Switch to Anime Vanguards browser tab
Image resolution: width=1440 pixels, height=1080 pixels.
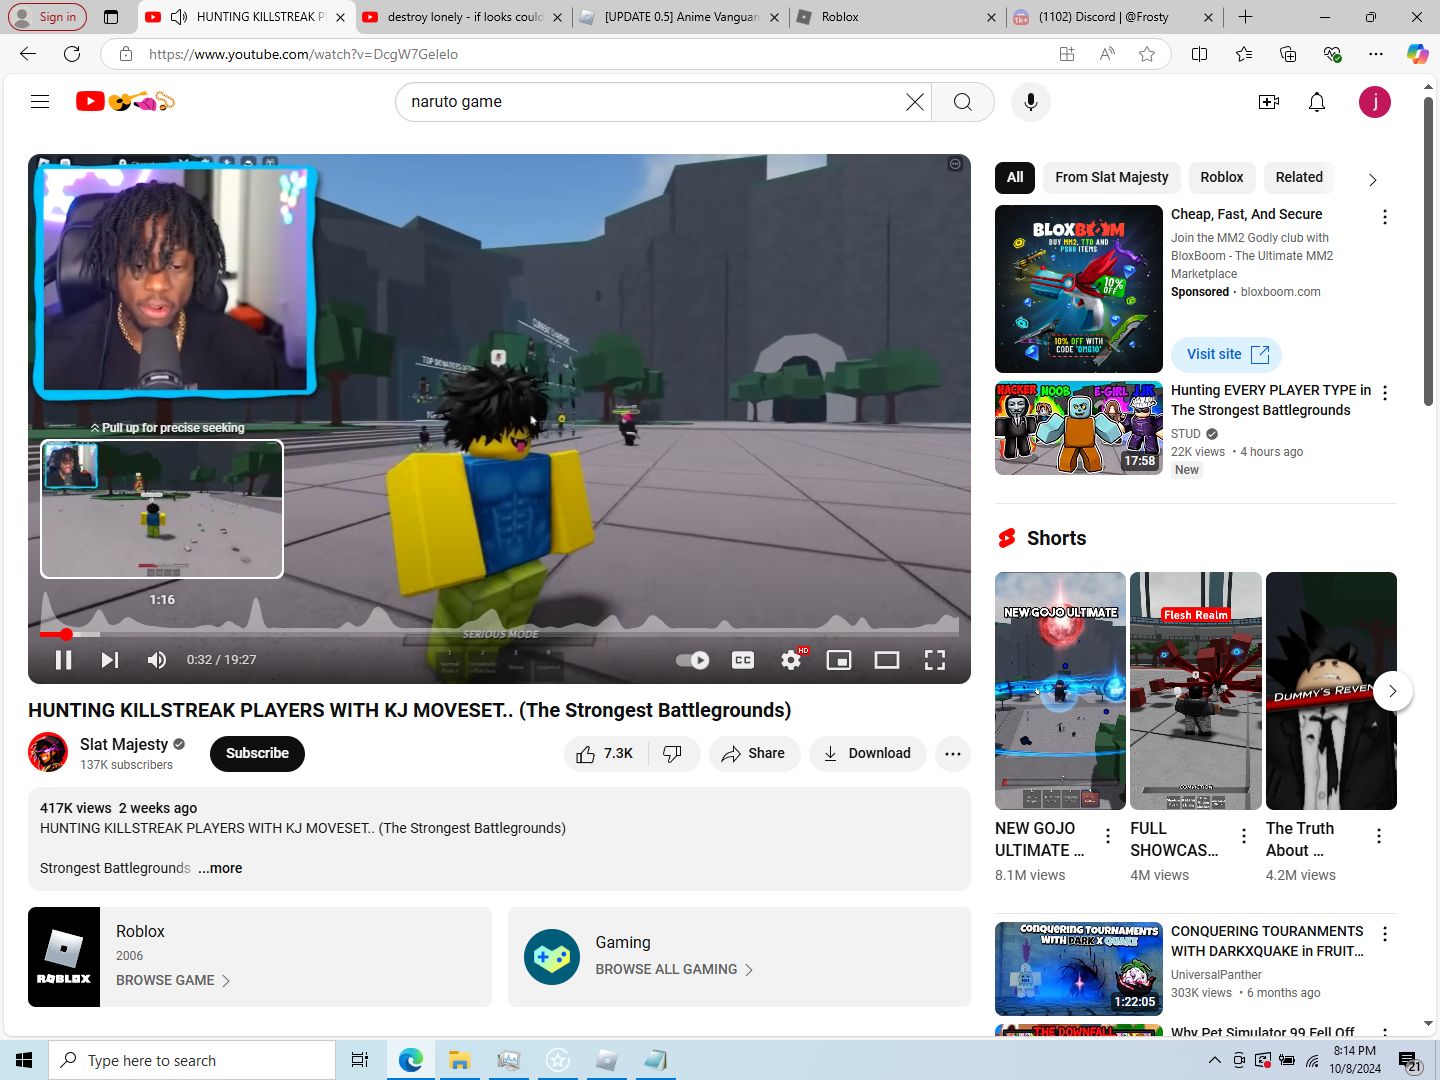tap(682, 17)
